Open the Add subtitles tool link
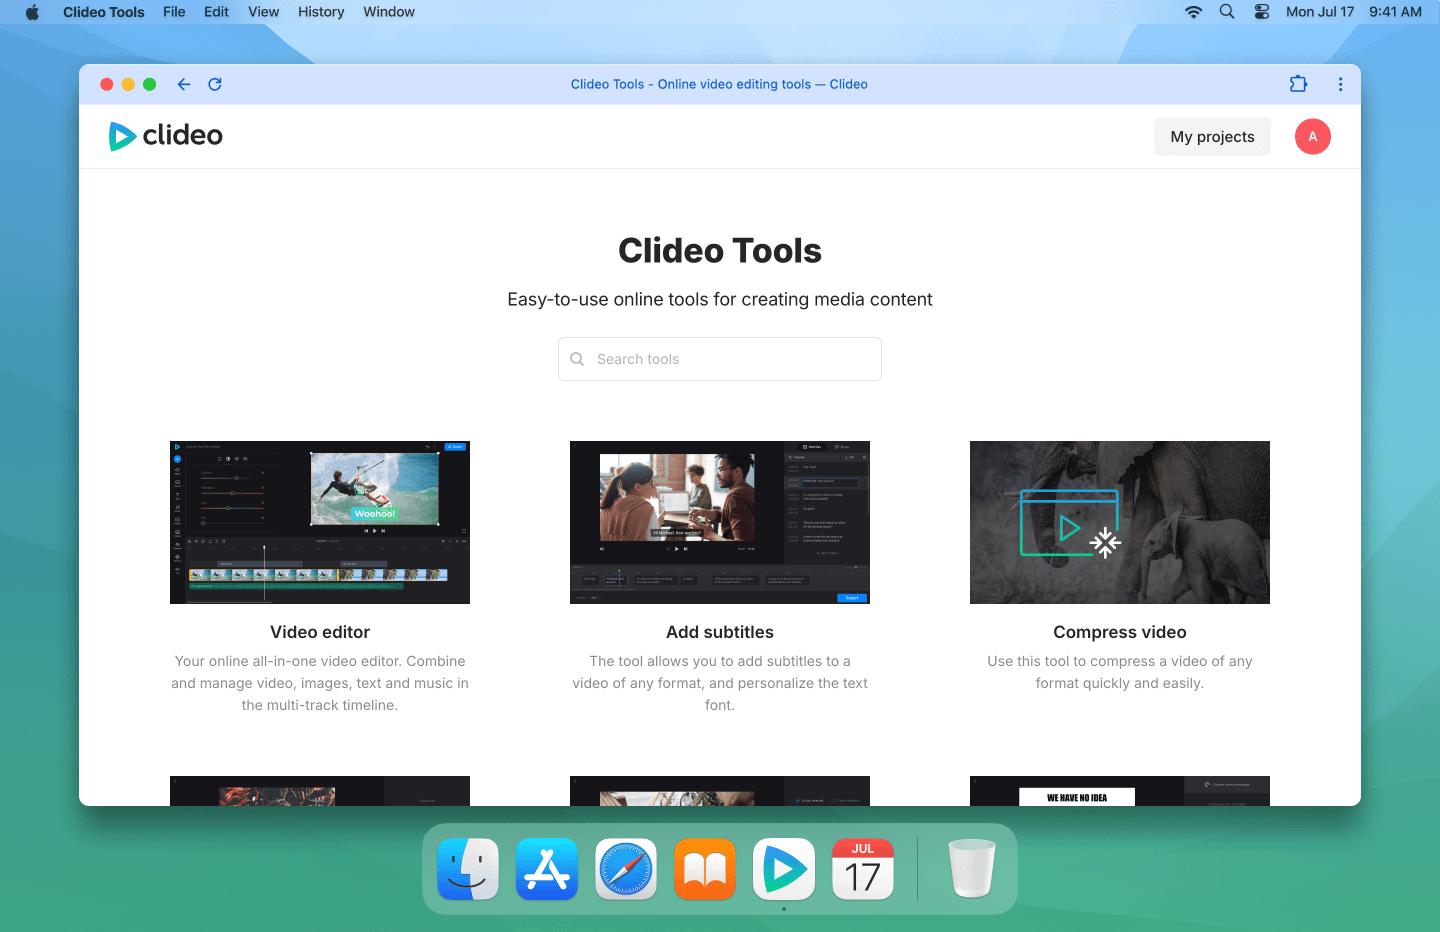 point(720,632)
